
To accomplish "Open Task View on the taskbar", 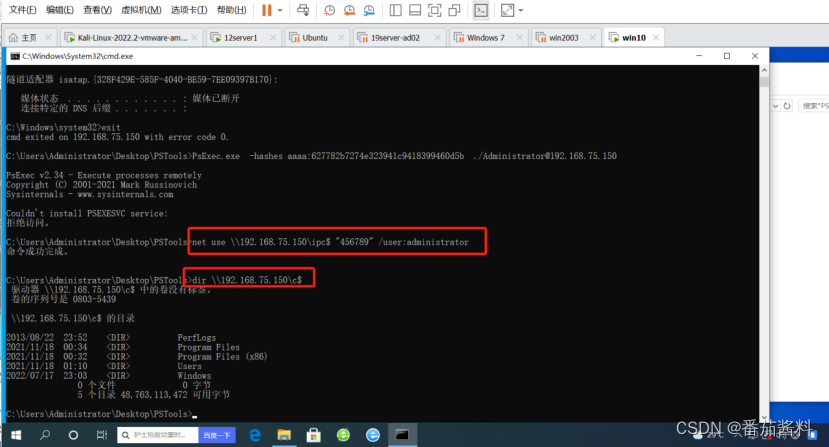I will click(102, 435).
